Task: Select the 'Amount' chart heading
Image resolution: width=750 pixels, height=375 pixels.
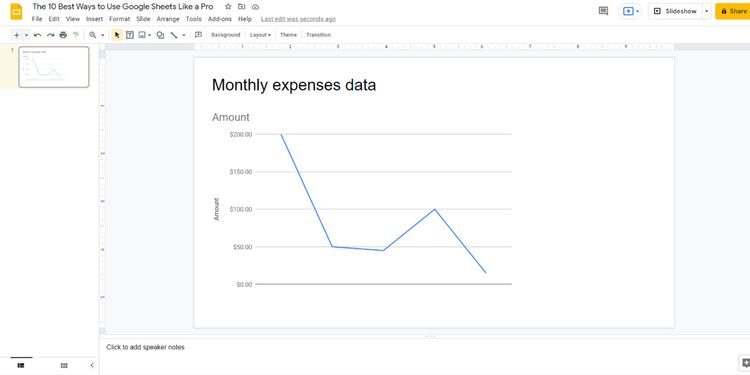Action: [231, 117]
